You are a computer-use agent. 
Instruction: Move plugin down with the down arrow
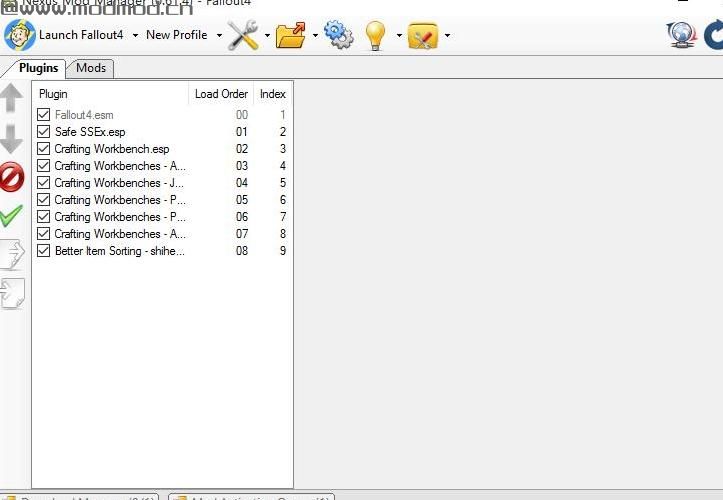(x=12, y=138)
